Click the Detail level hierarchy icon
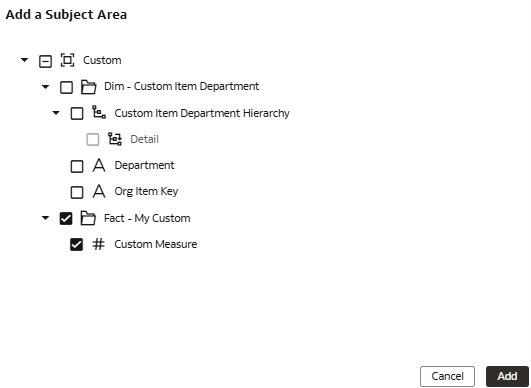This screenshot has height=388, width=531. click(x=115, y=139)
